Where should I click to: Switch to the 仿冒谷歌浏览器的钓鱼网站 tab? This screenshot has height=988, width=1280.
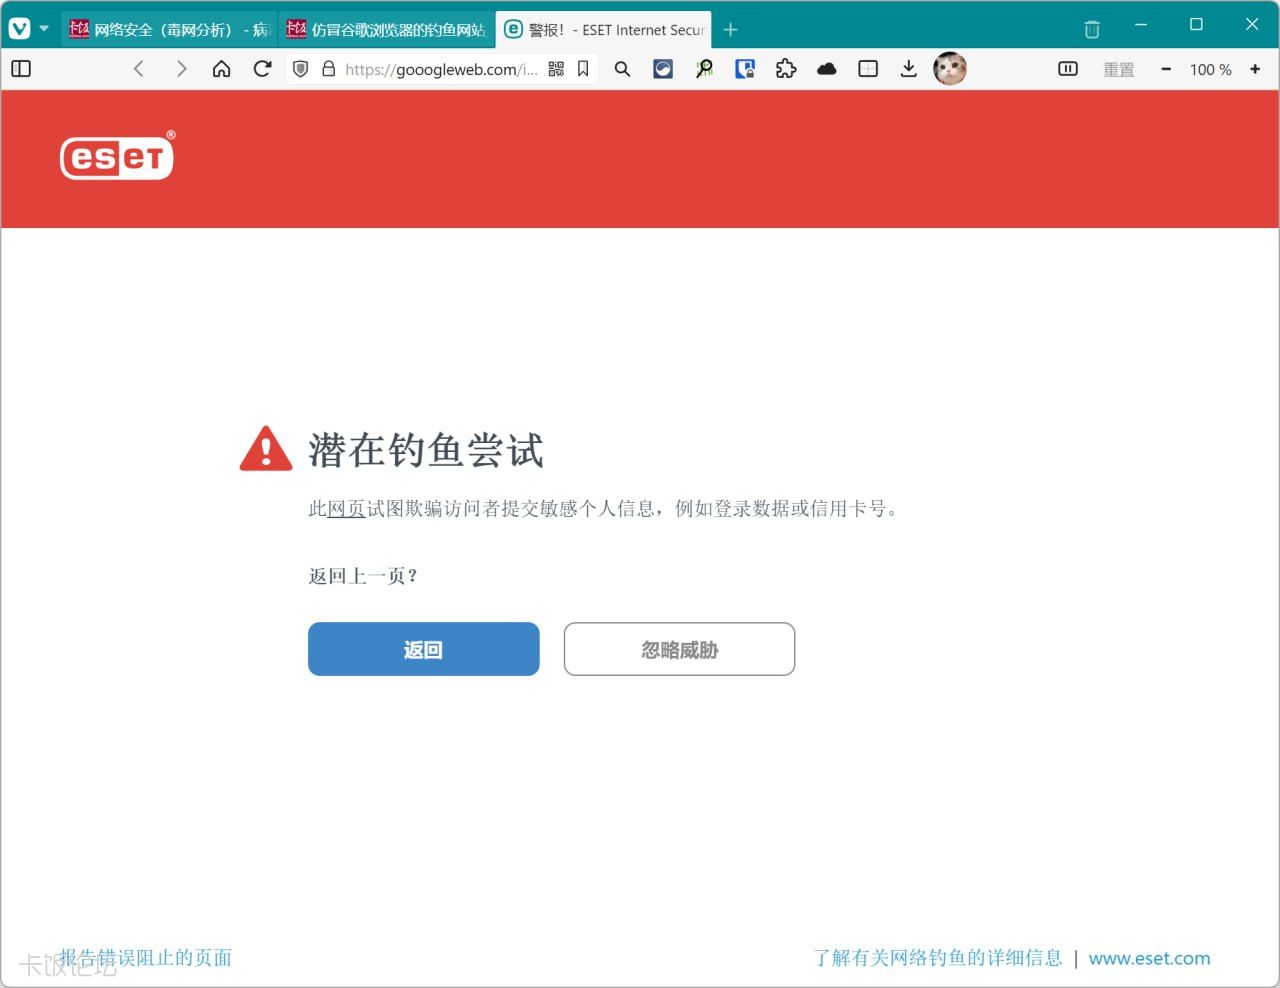(387, 30)
